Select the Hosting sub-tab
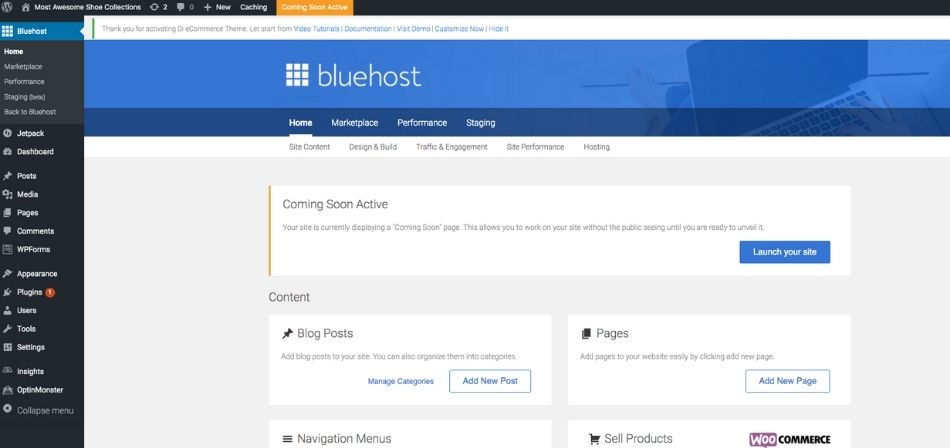This screenshot has width=950, height=448. pos(596,147)
